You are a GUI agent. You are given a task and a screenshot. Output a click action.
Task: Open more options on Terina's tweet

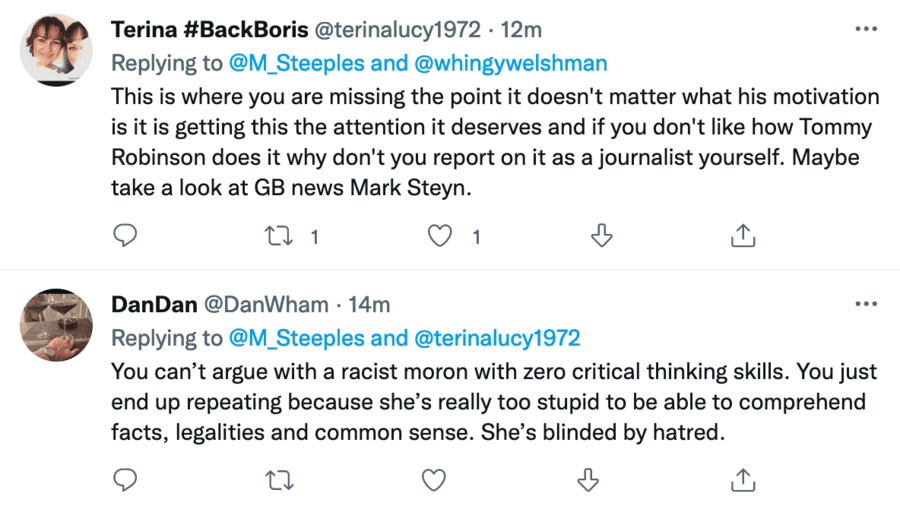click(866, 29)
